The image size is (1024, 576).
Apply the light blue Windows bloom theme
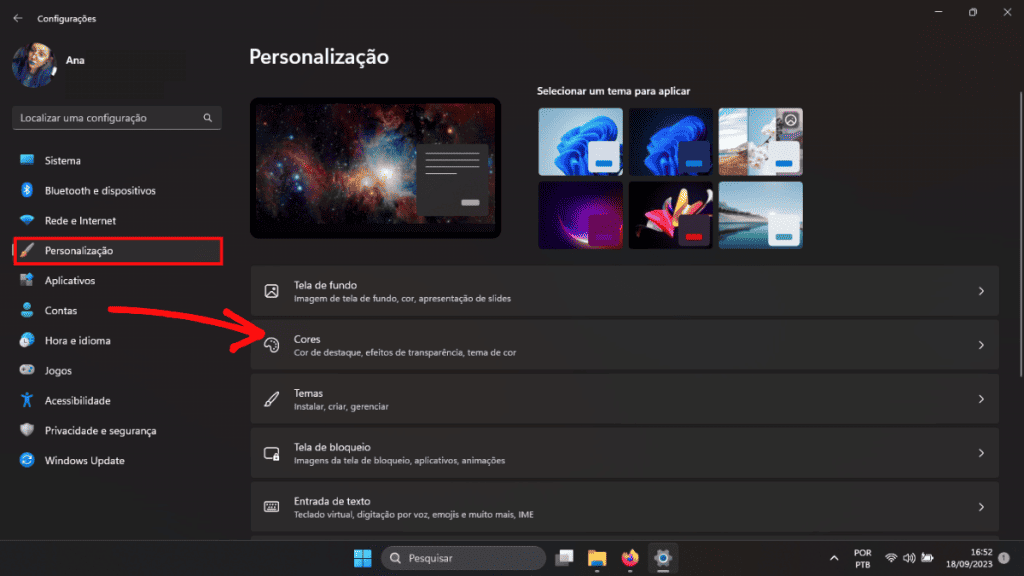coord(581,142)
